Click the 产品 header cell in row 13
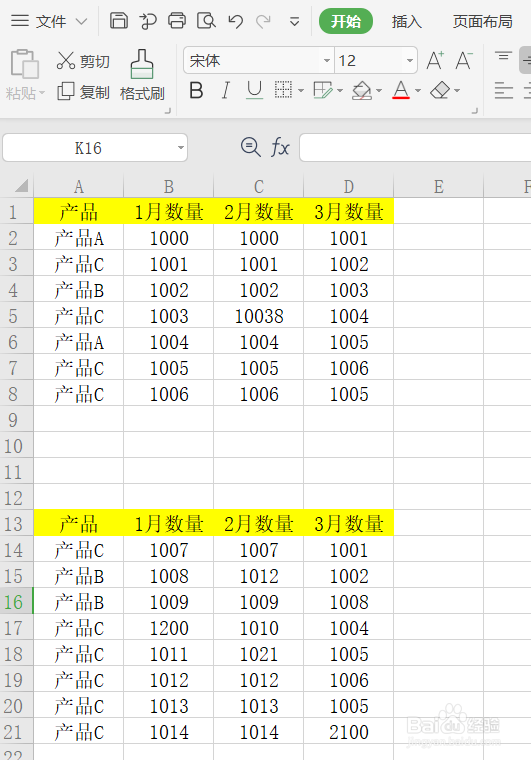This screenshot has width=531, height=760. pos(78,524)
